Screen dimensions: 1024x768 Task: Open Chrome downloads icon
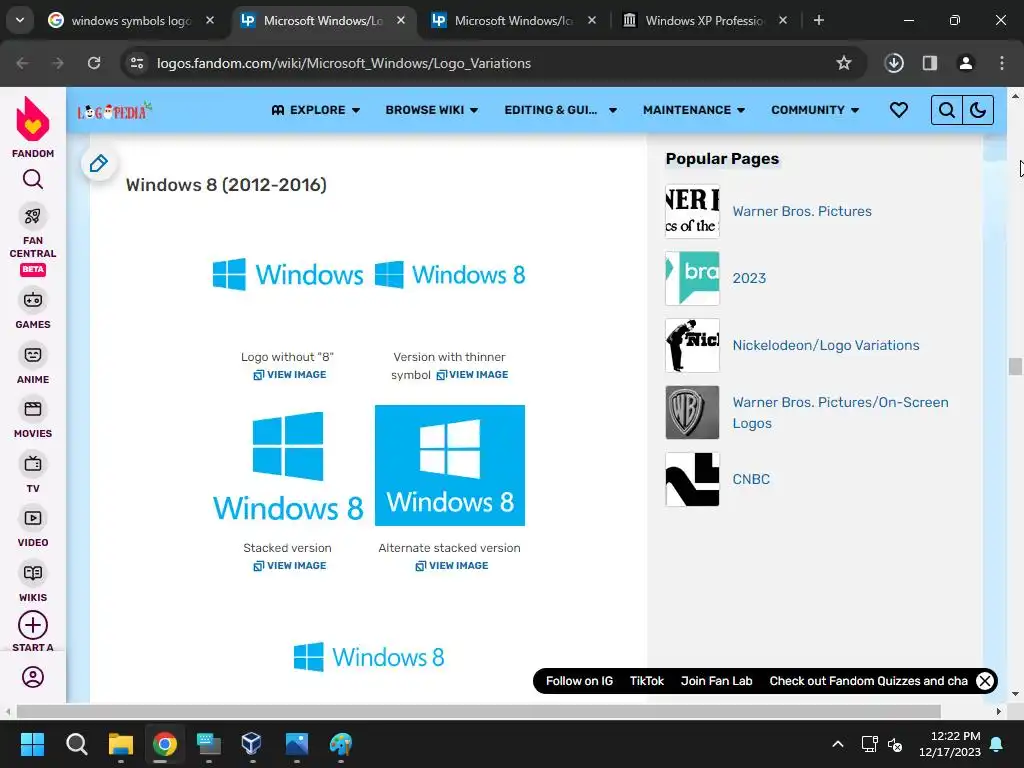(894, 63)
